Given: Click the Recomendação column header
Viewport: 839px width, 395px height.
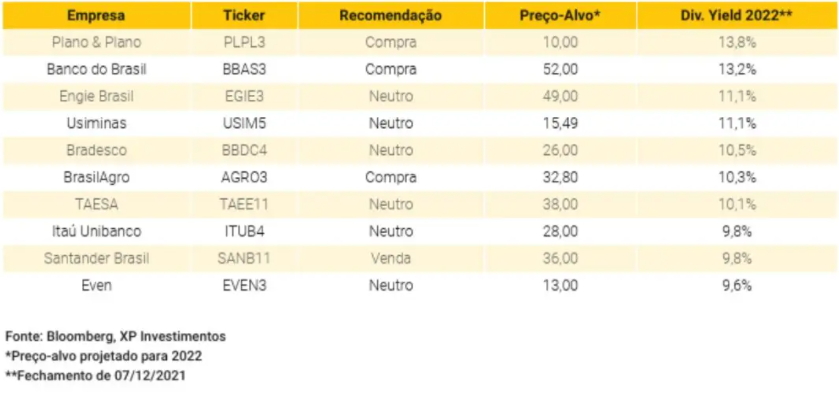Looking at the screenshot, I should [391, 16].
